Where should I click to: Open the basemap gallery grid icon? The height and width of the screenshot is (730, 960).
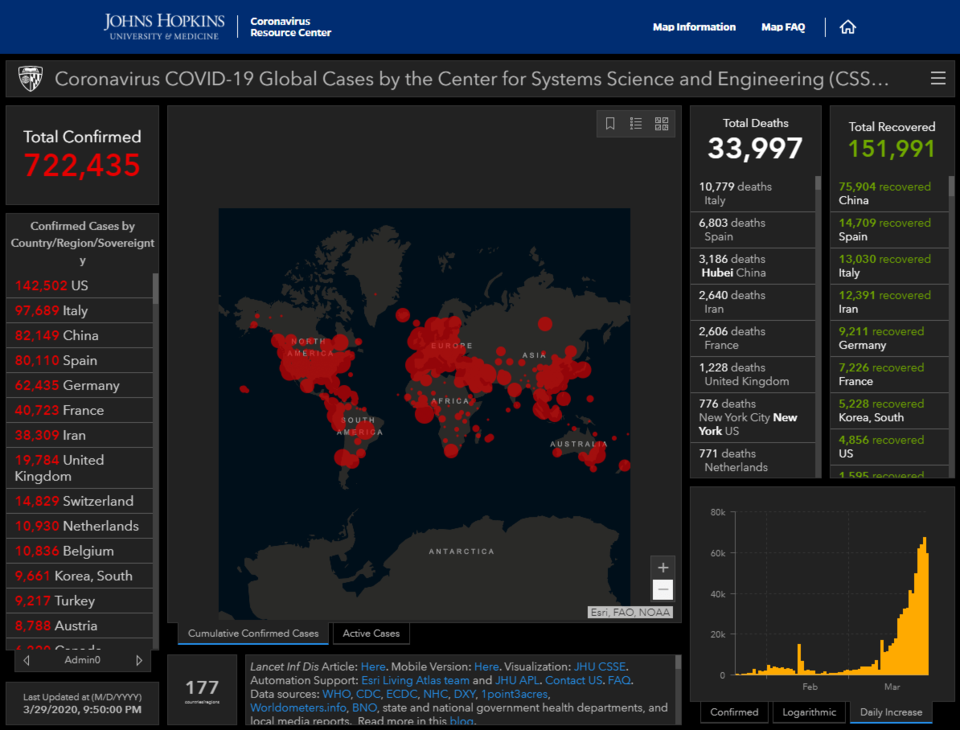click(x=662, y=124)
